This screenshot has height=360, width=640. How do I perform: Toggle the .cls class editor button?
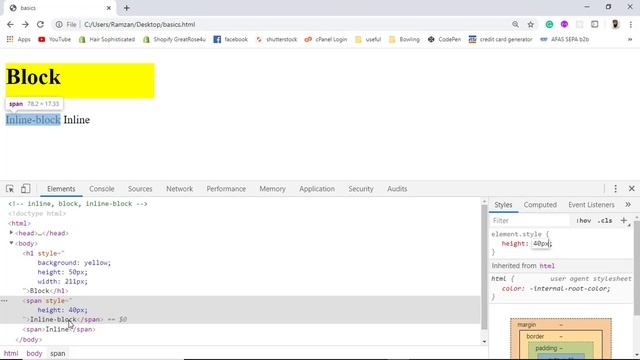click(x=604, y=220)
